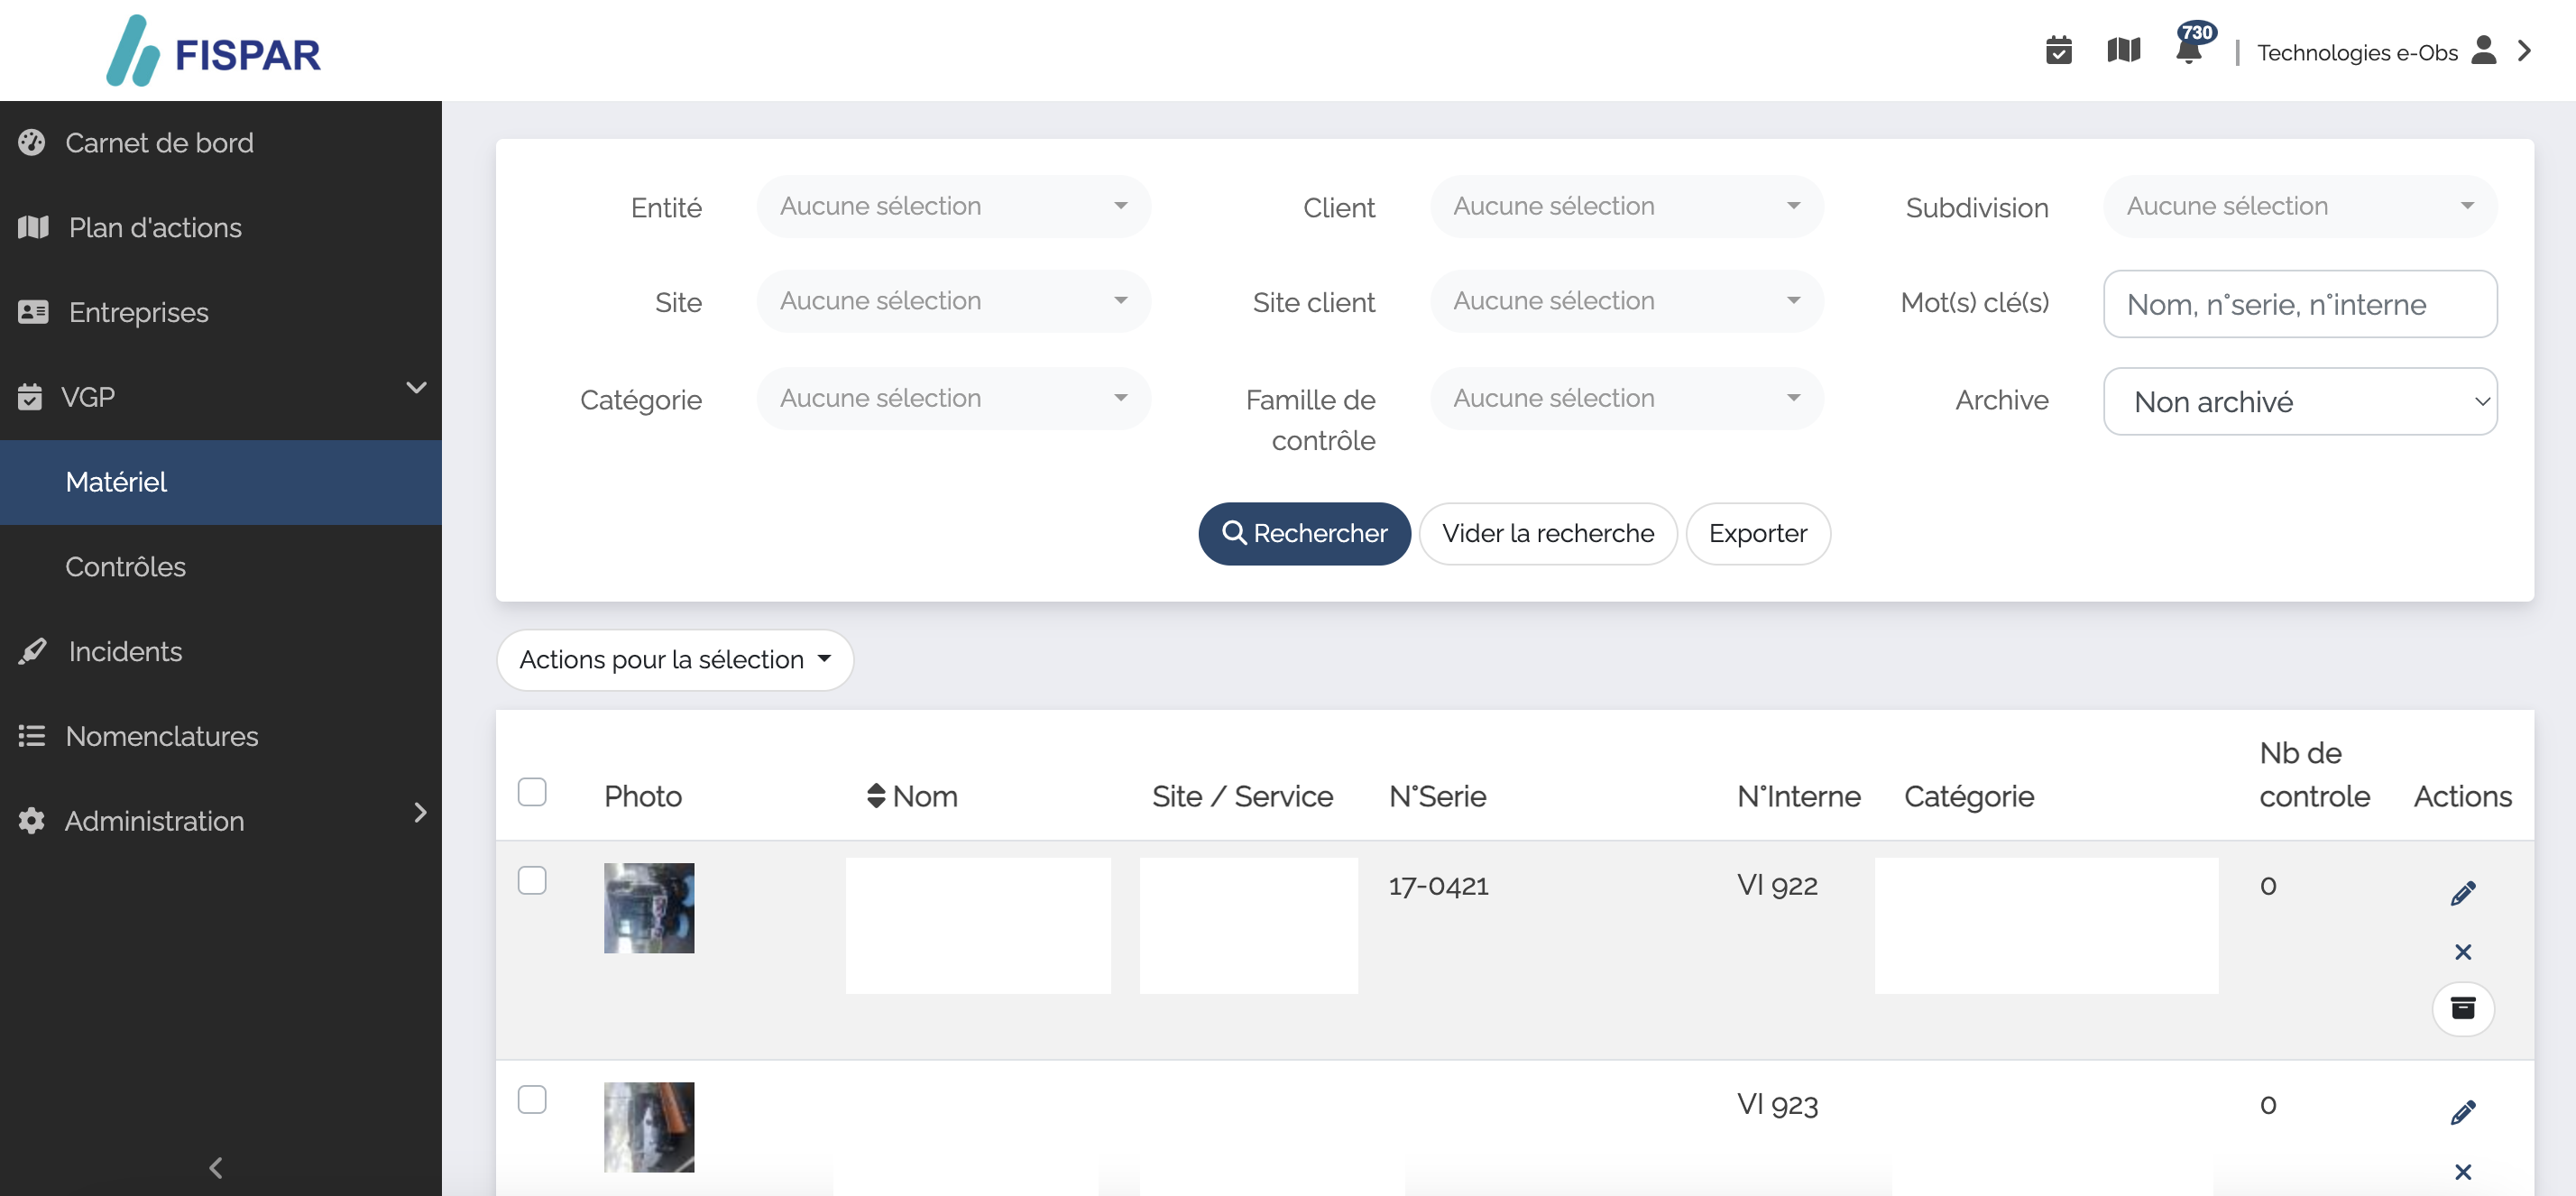
Task: Click the delete archive icon for VI 922
Action: [2464, 1007]
